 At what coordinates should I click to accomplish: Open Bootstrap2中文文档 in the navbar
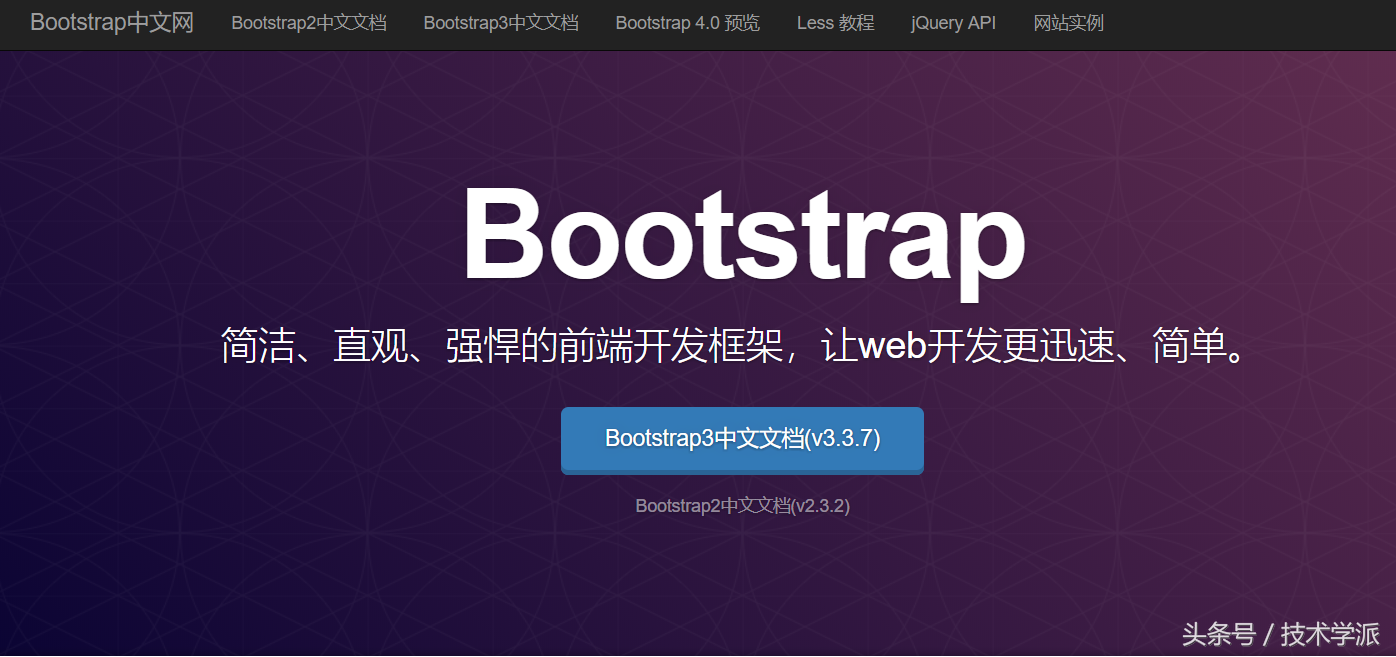(x=309, y=23)
